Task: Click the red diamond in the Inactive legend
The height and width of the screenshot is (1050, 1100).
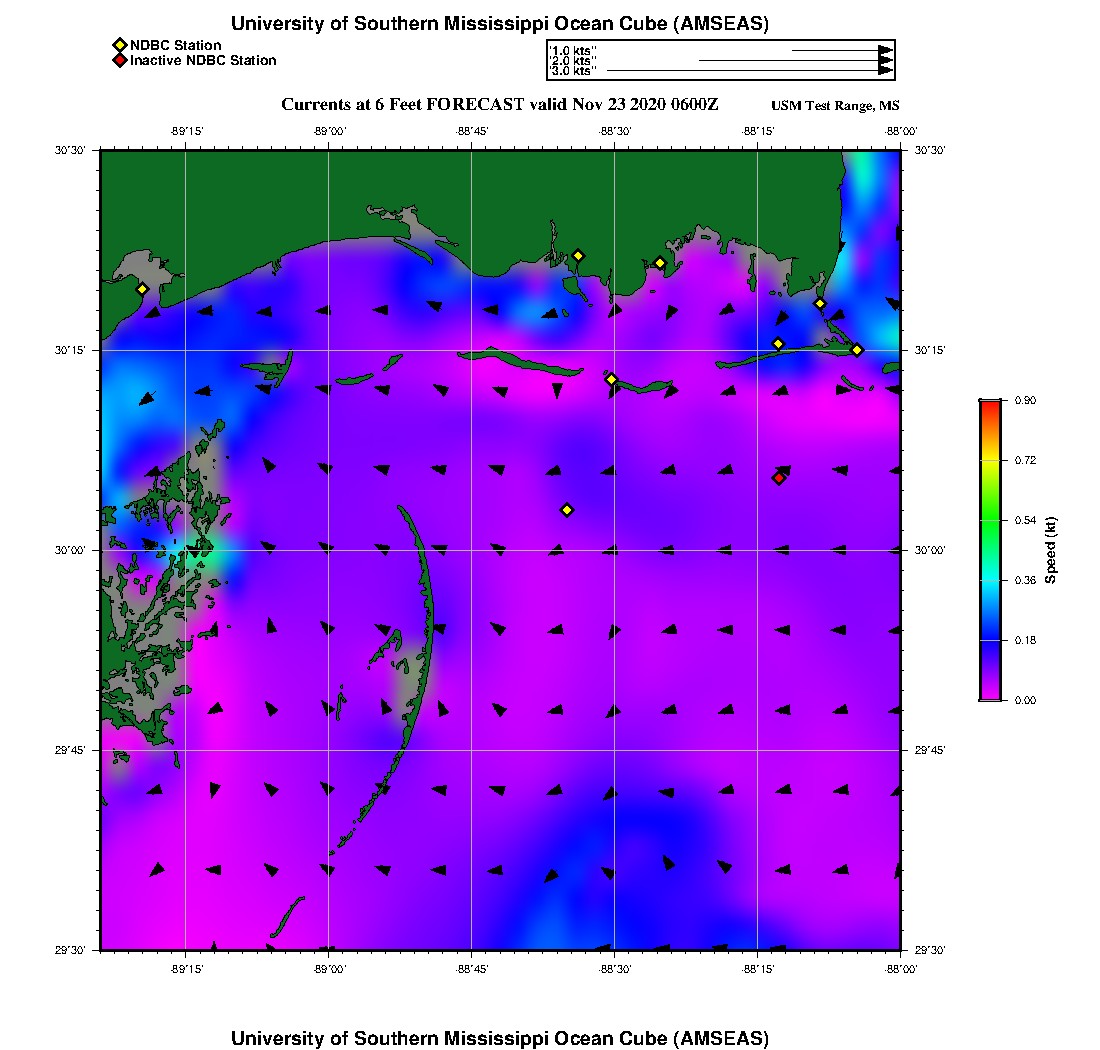Action: click(x=119, y=61)
